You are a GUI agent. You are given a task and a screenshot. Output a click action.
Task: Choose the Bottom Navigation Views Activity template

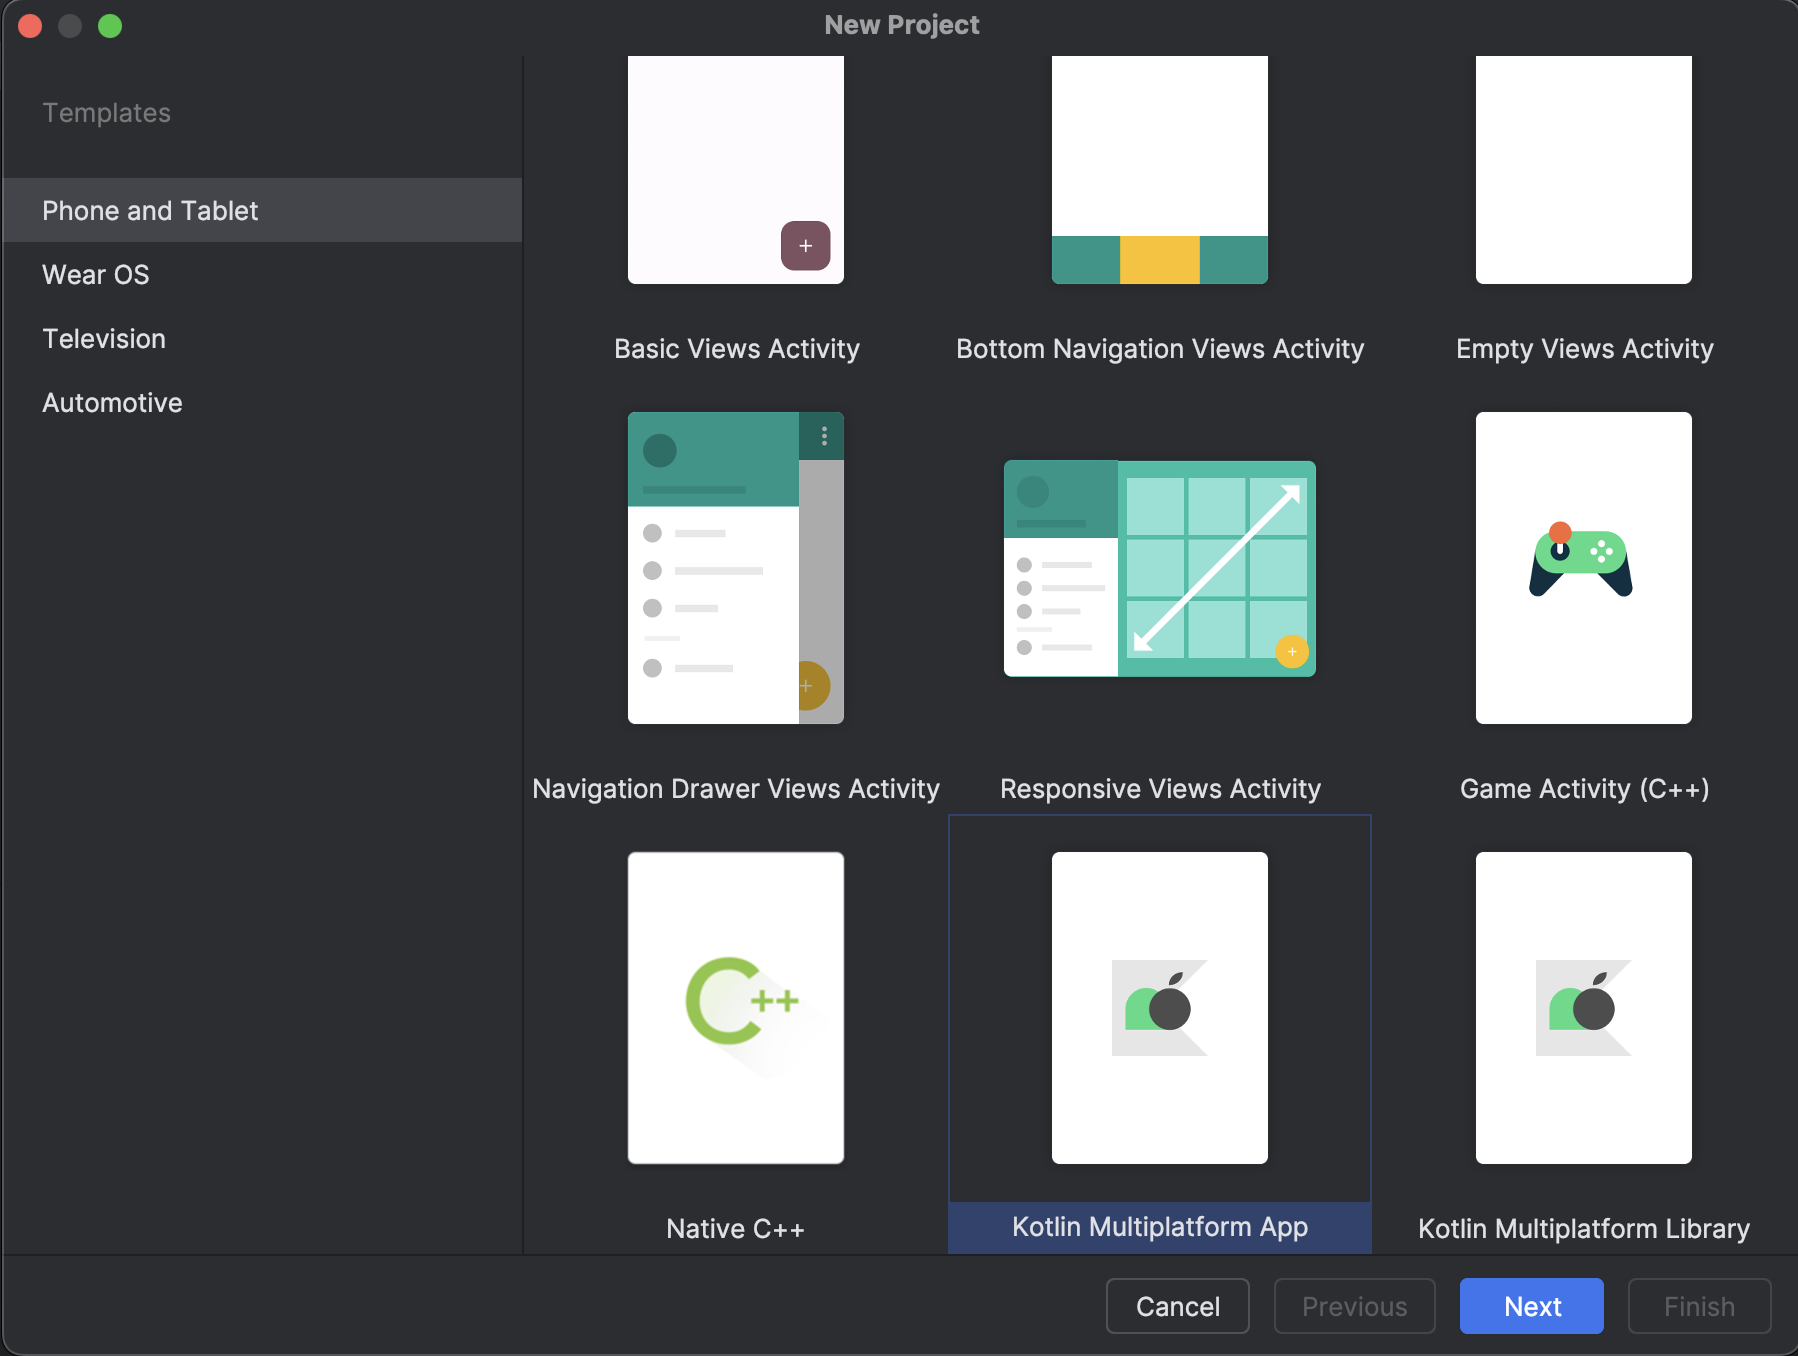pos(1159,170)
